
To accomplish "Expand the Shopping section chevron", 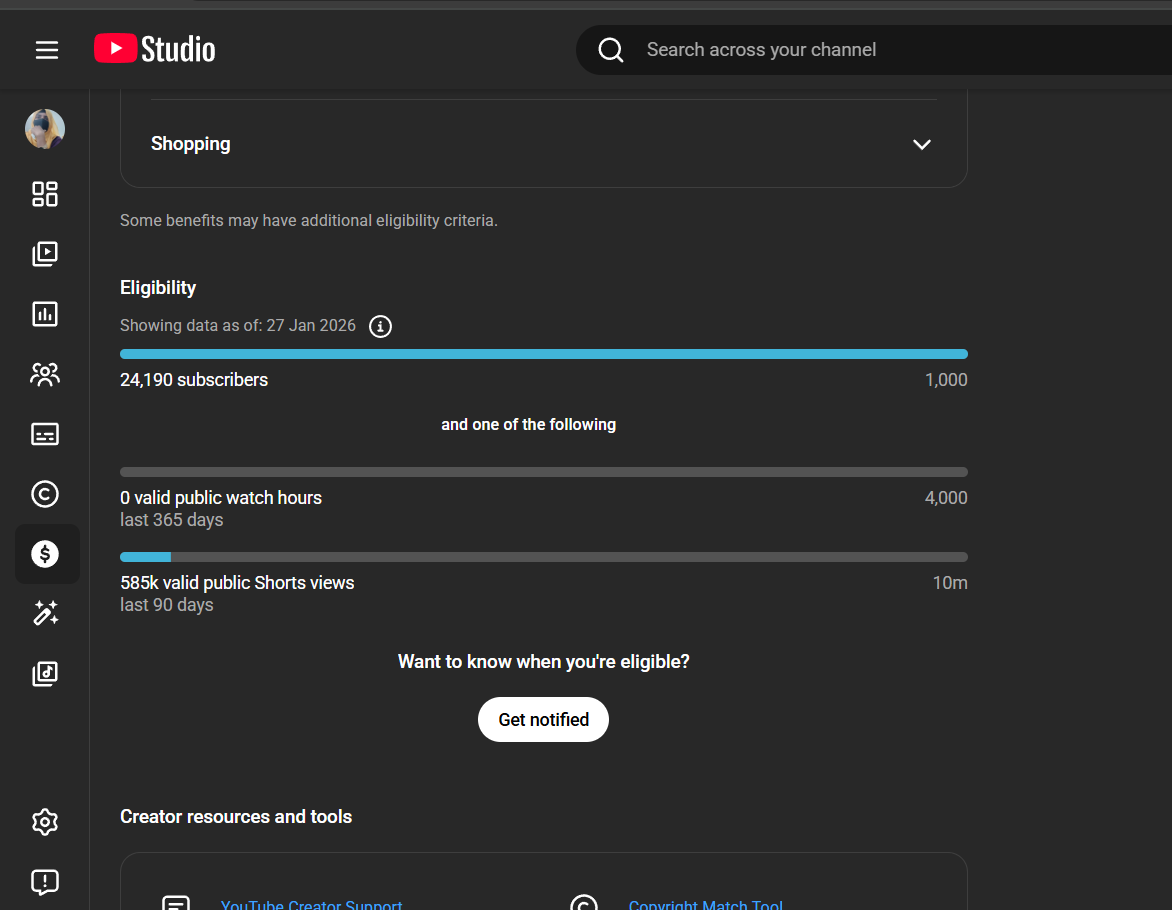I will tap(921, 145).
